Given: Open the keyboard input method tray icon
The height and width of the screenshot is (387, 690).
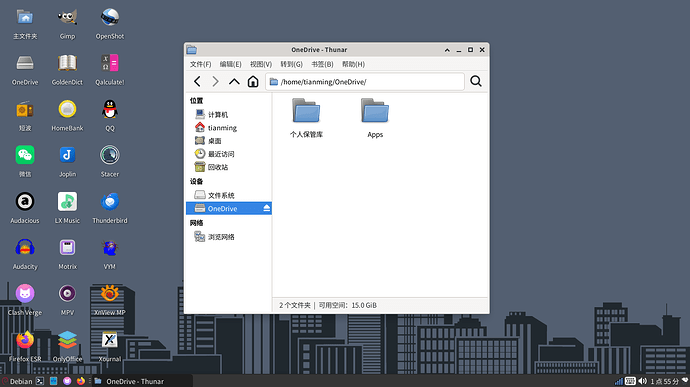Looking at the screenshot, I should point(630,381).
